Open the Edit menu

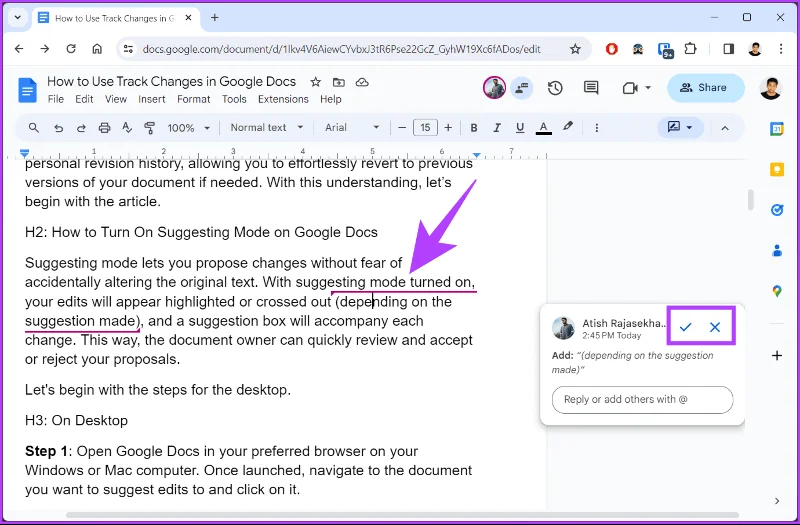(84, 99)
